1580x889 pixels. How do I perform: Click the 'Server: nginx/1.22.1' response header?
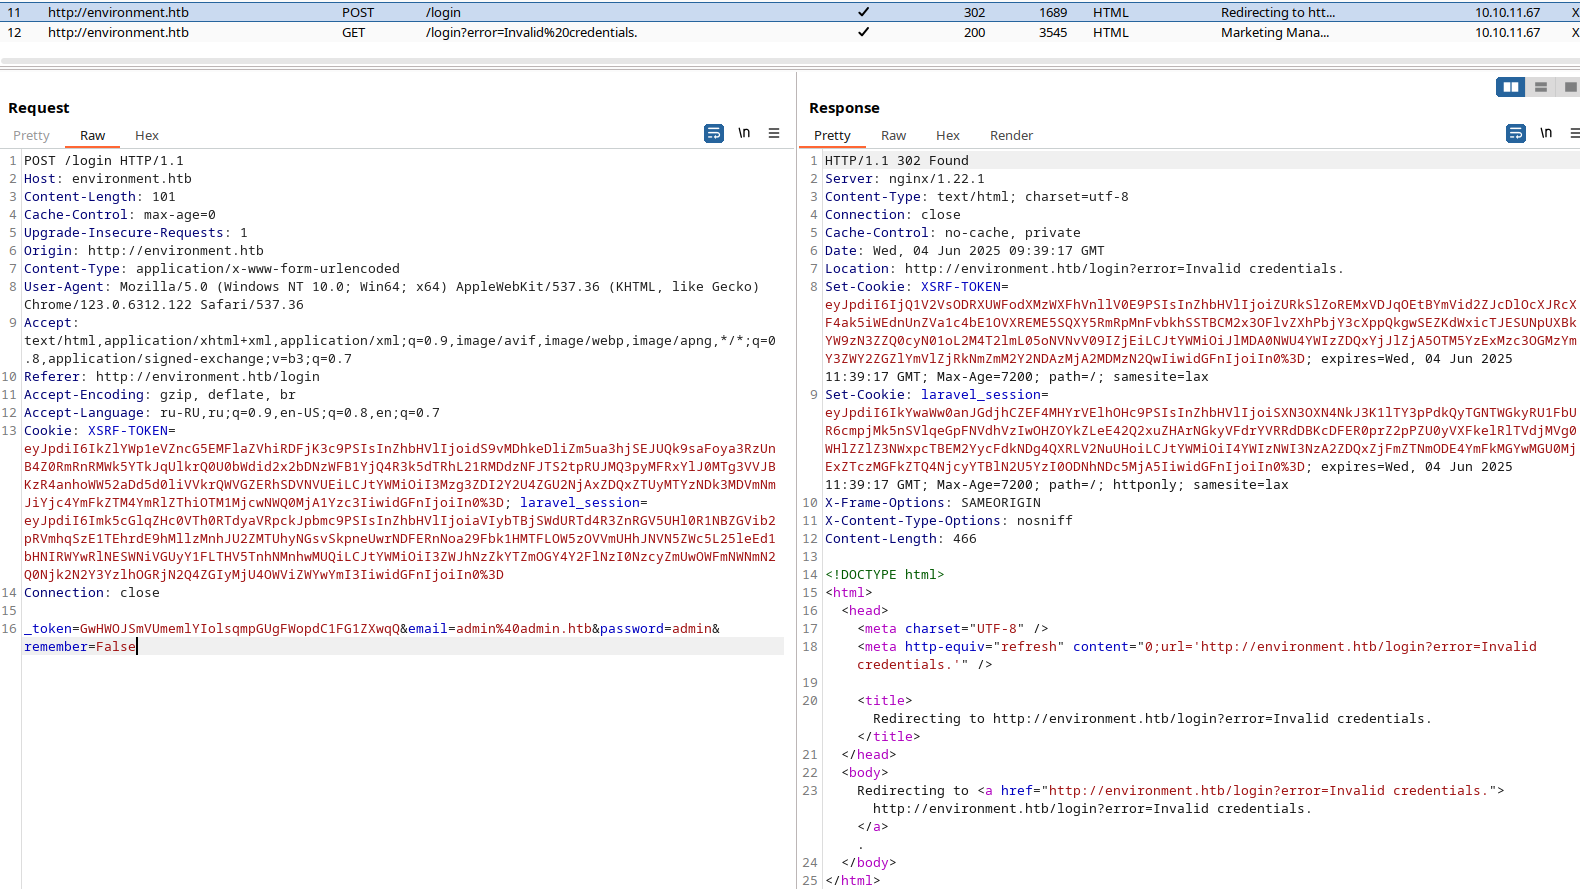tap(905, 178)
